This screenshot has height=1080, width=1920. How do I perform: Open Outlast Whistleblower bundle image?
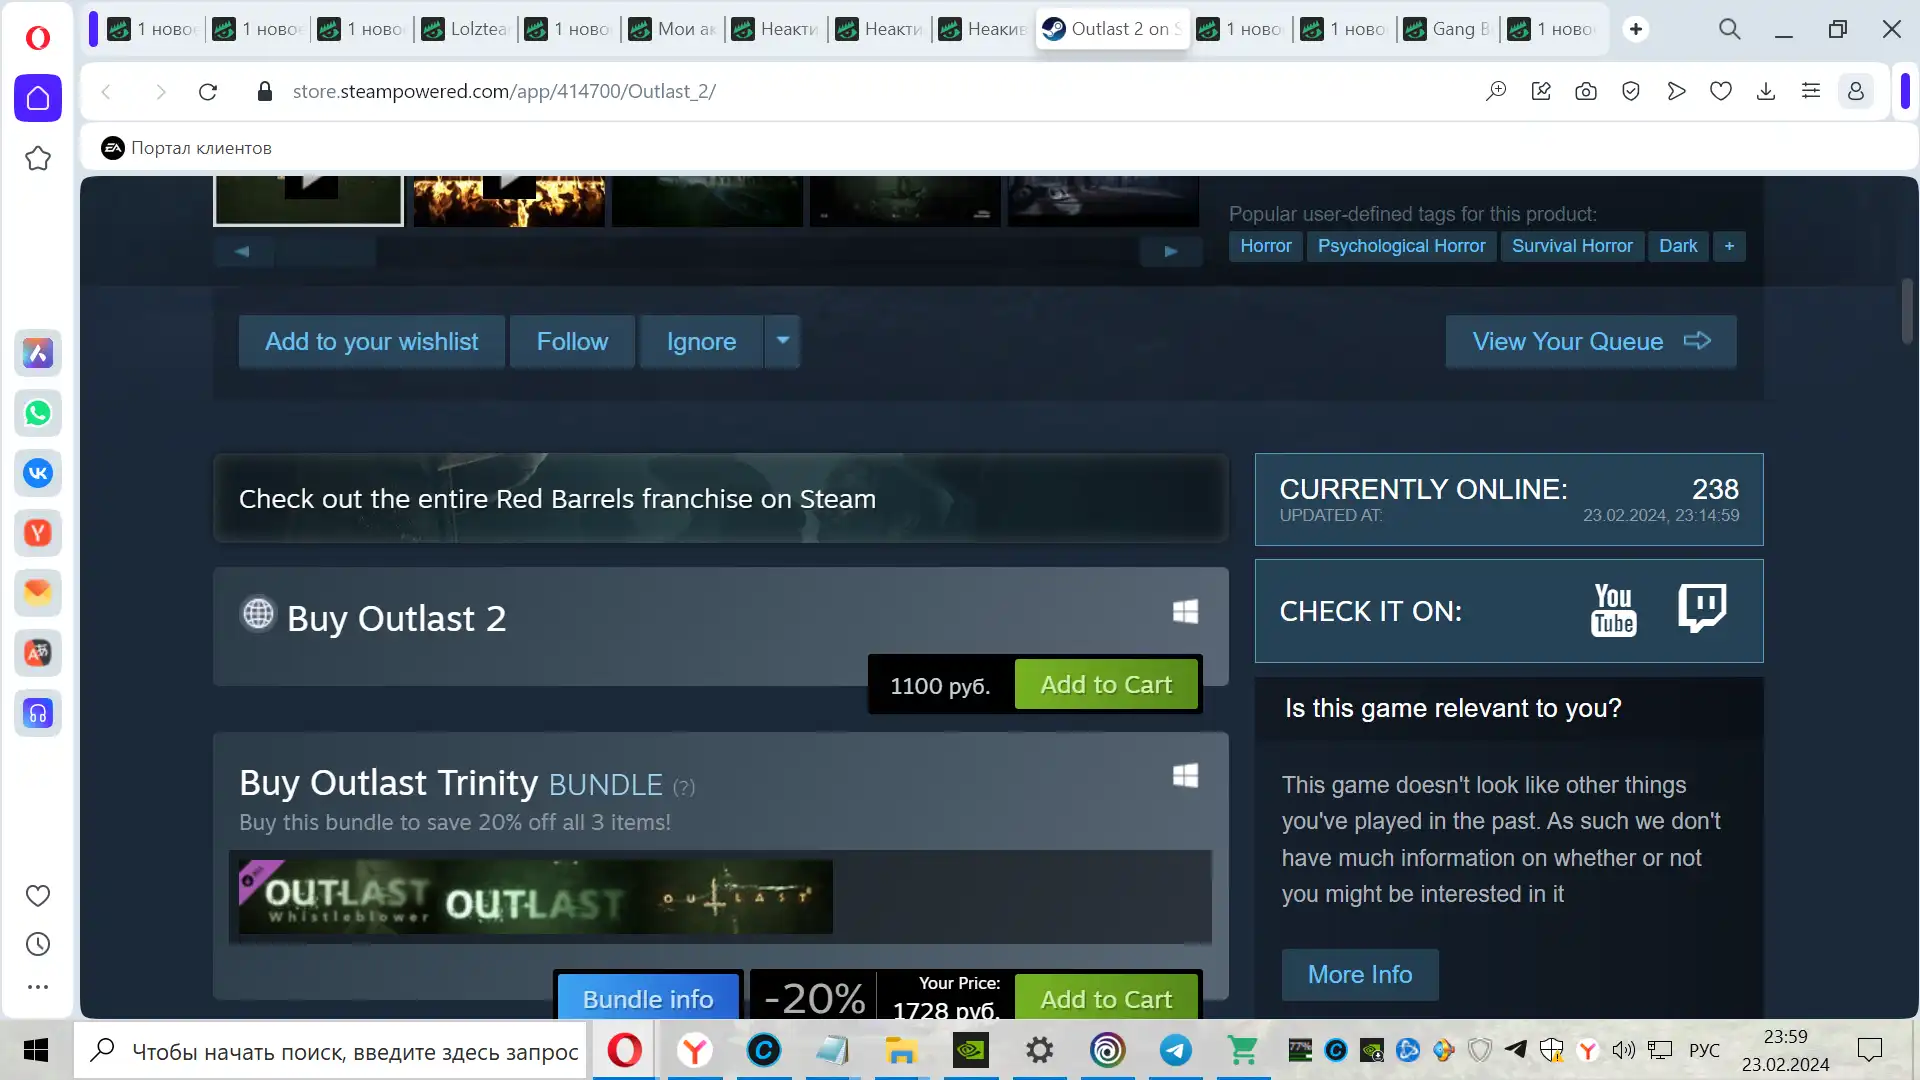(338, 897)
